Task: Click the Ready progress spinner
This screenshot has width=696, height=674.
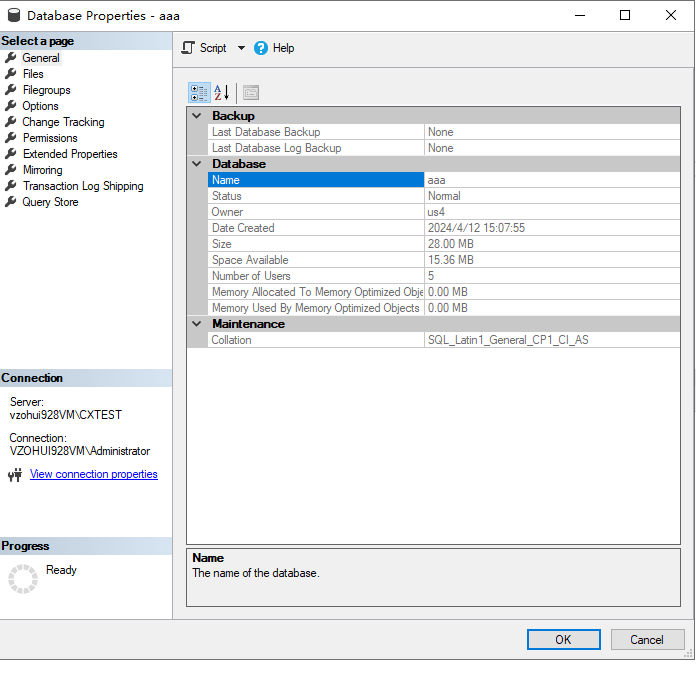Action: click(23, 579)
